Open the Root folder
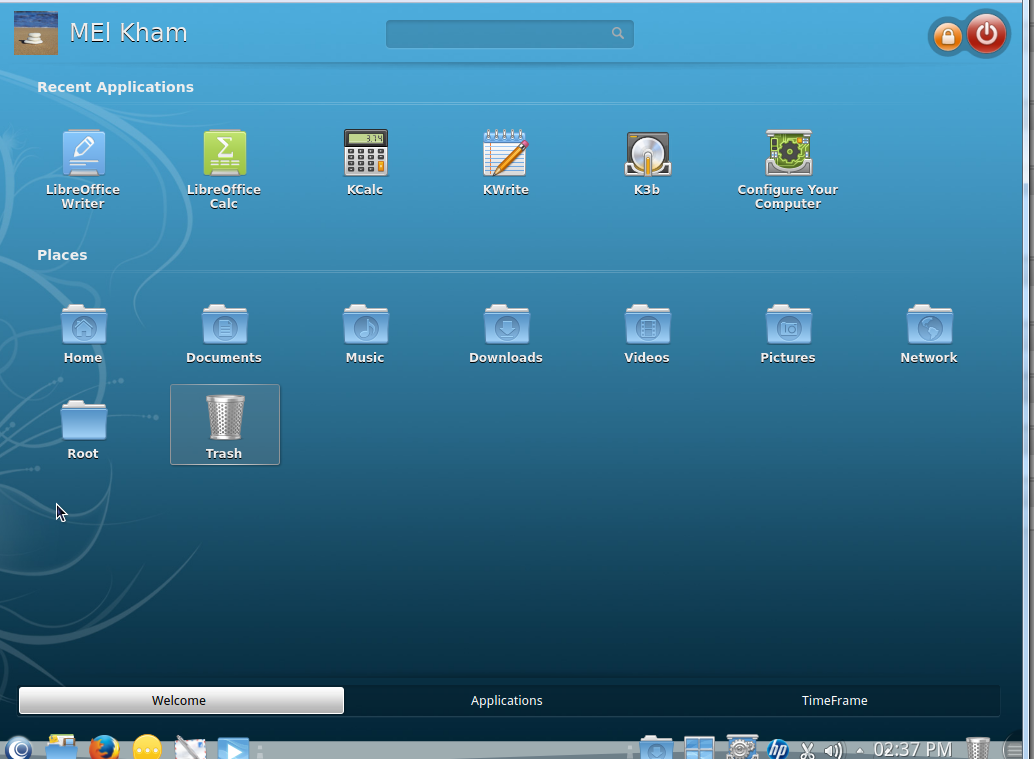This screenshot has width=1034, height=759. [x=83, y=429]
